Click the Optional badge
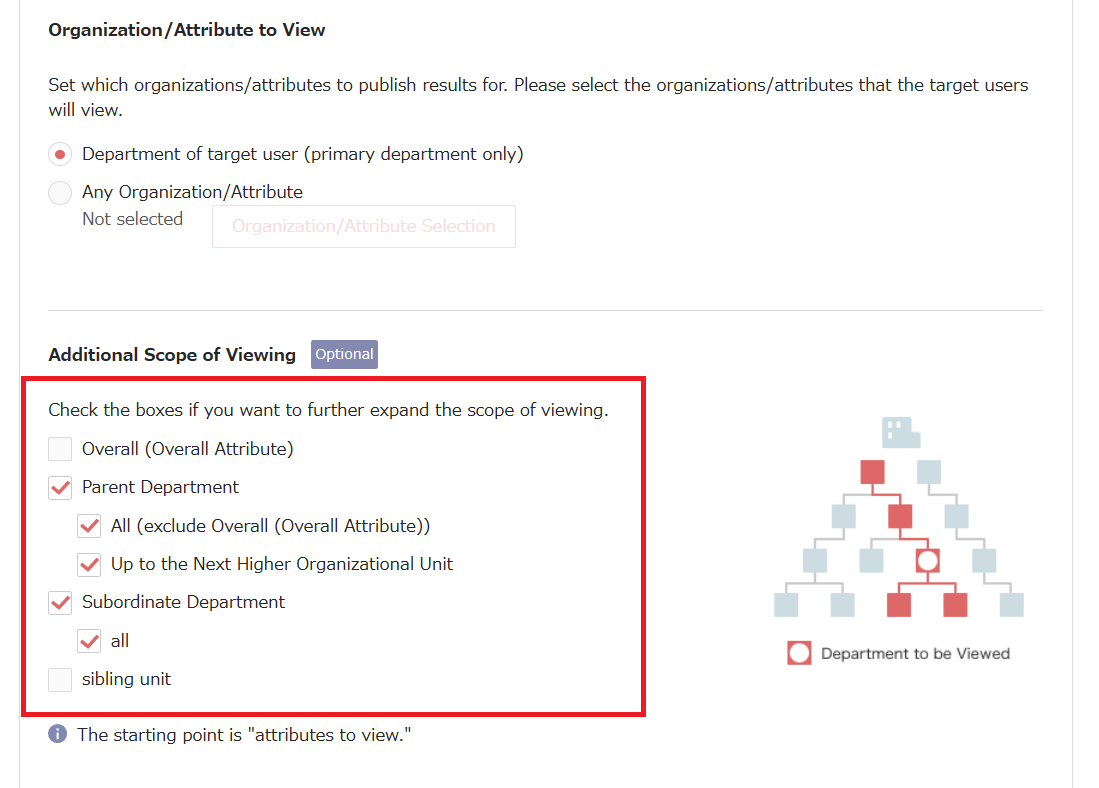Viewport: 1099px width, 788px height. point(344,354)
